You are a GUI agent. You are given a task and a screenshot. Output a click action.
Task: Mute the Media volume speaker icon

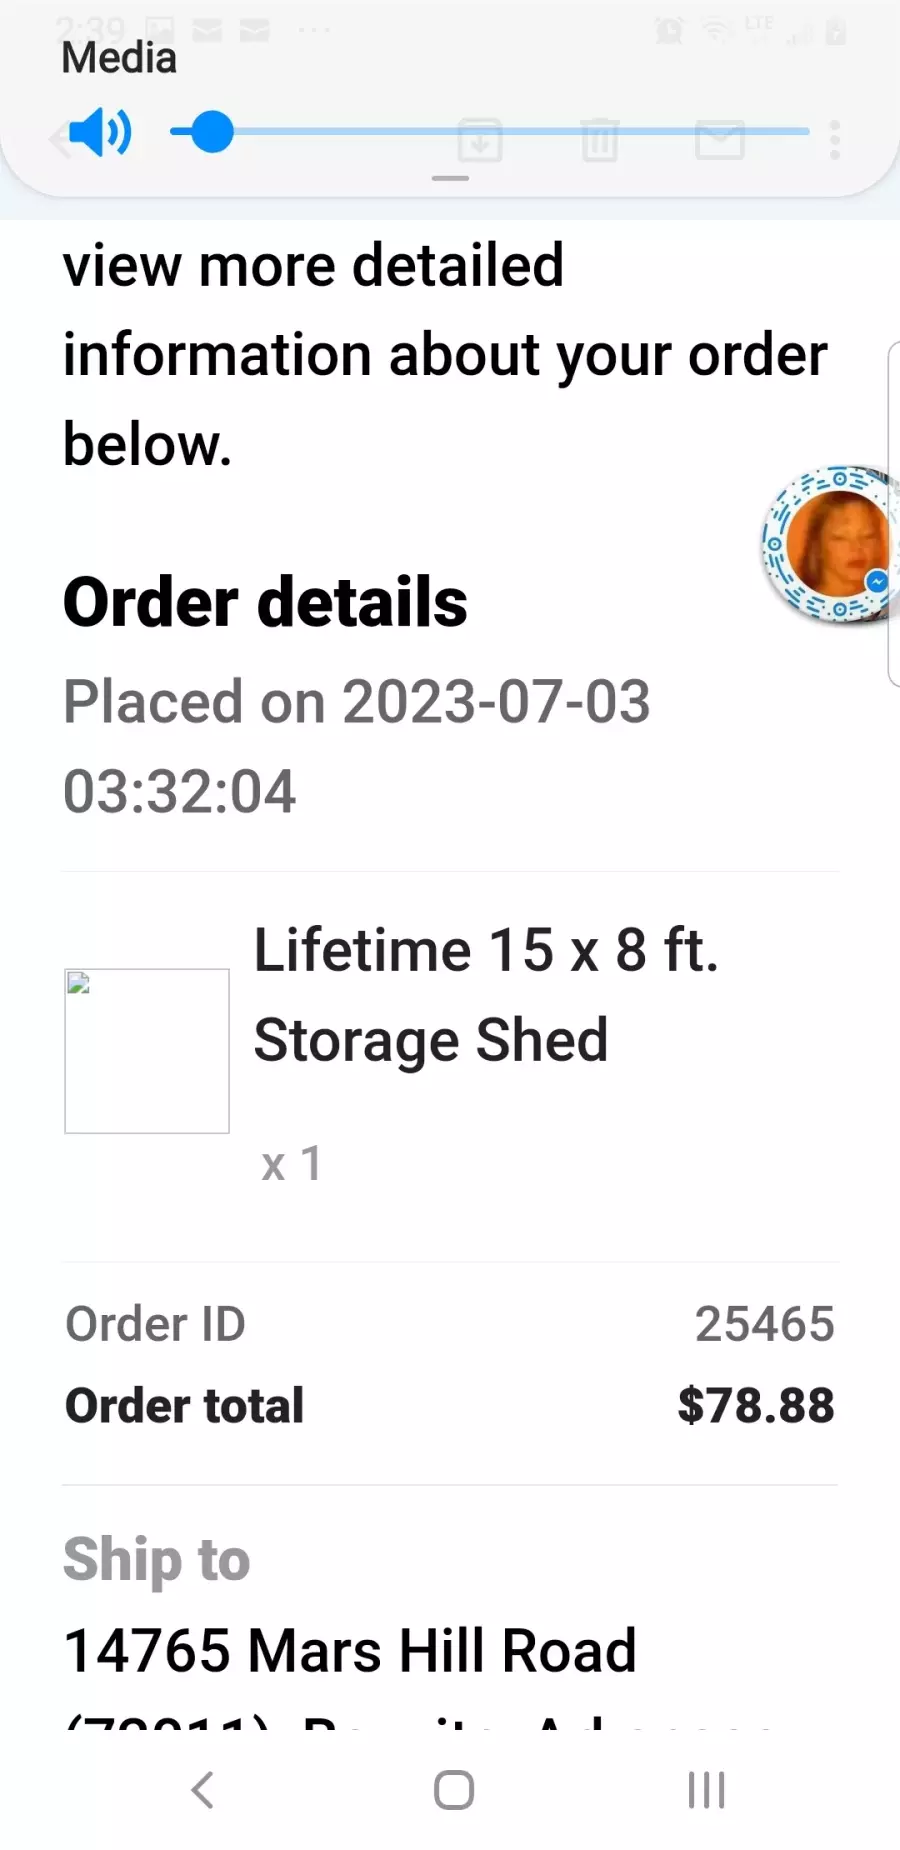(x=100, y=132)
